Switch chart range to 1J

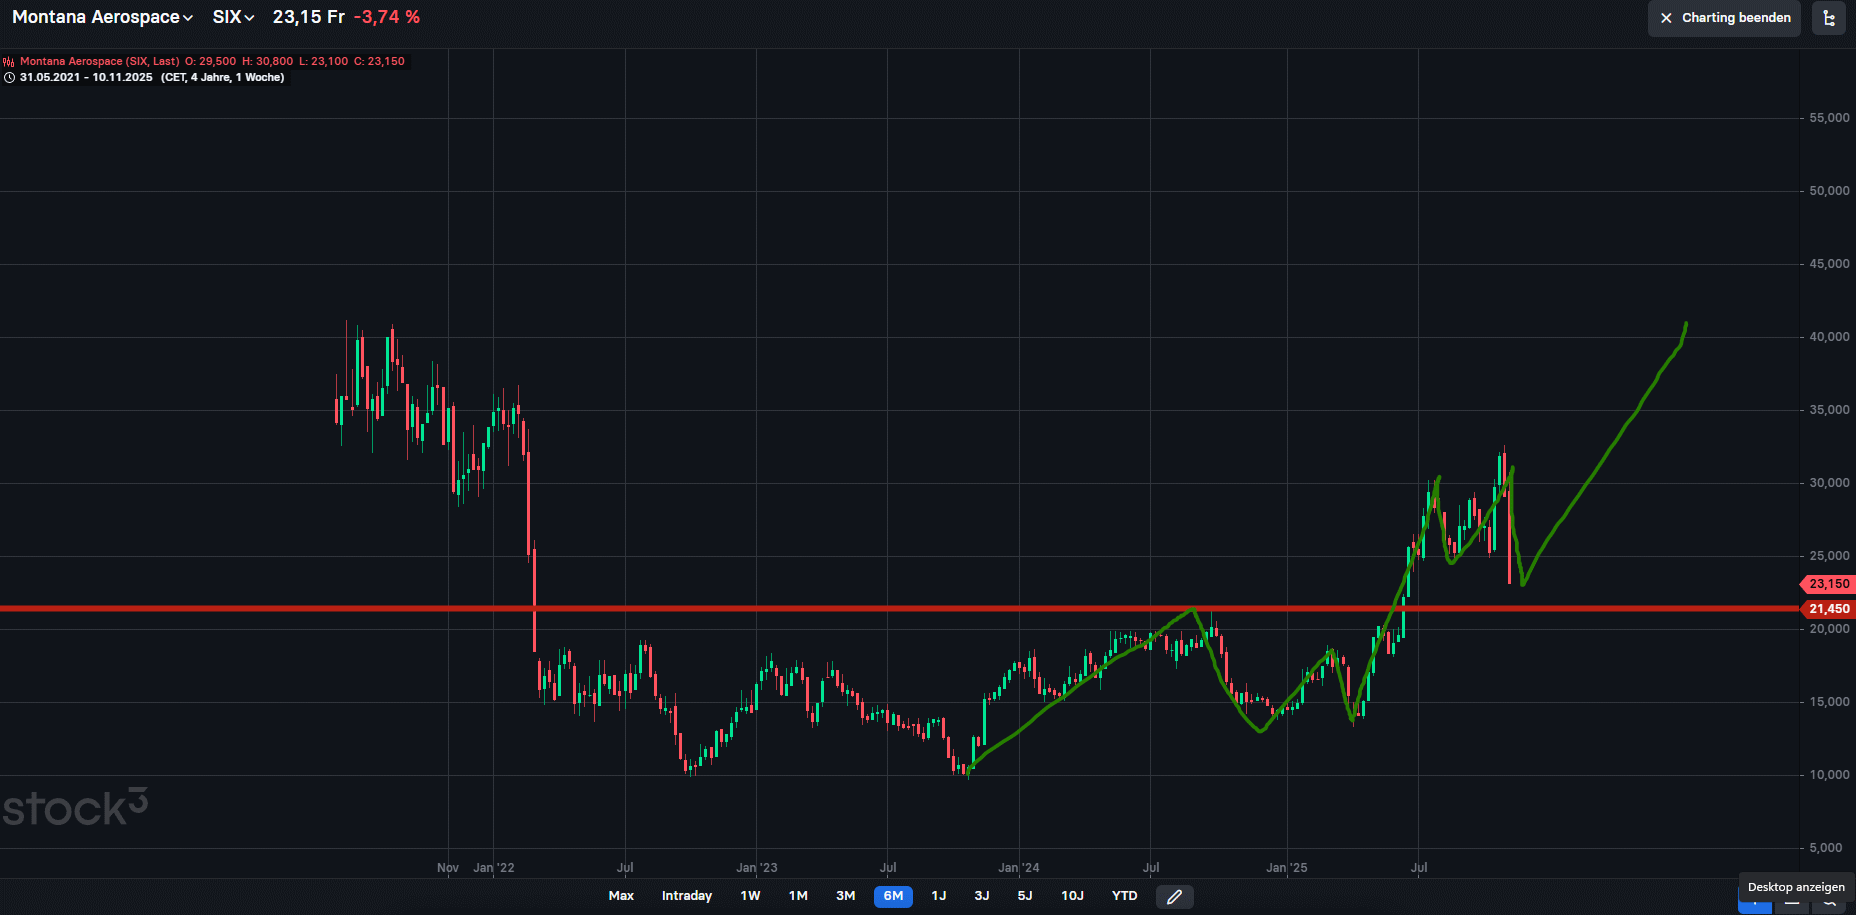[x=938, y=896]
